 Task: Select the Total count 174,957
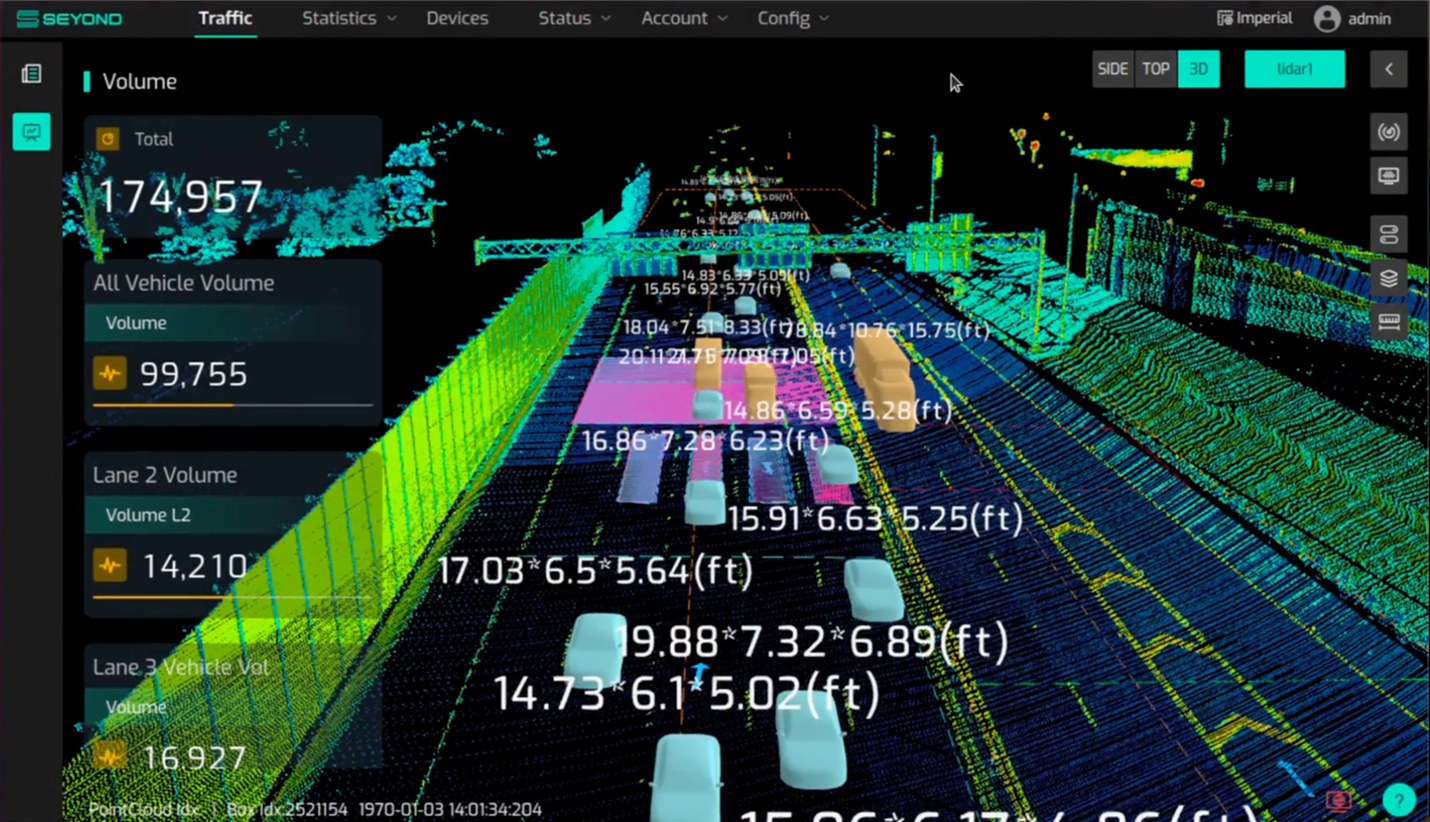(x=181, y=197)
